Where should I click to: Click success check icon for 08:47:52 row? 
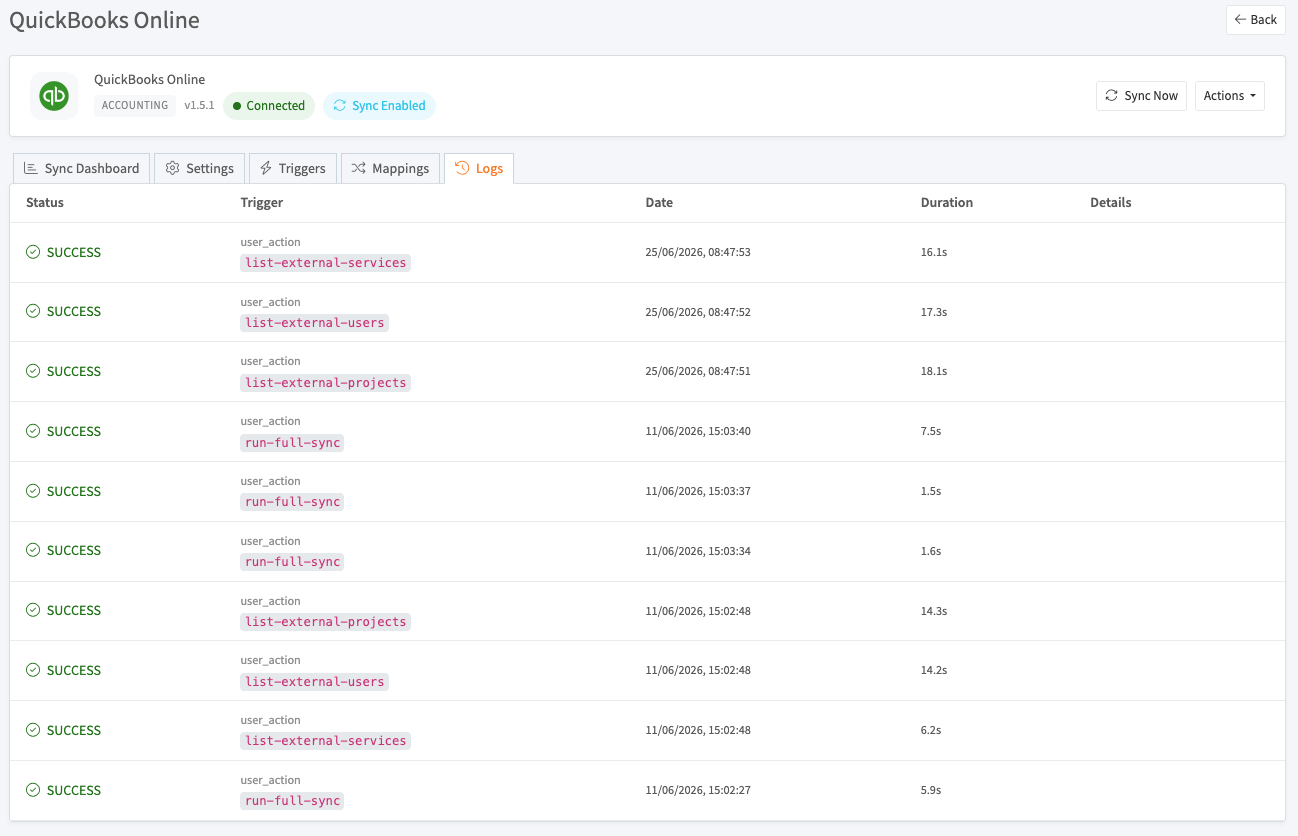pyautogui.click(x=33, y=311)
